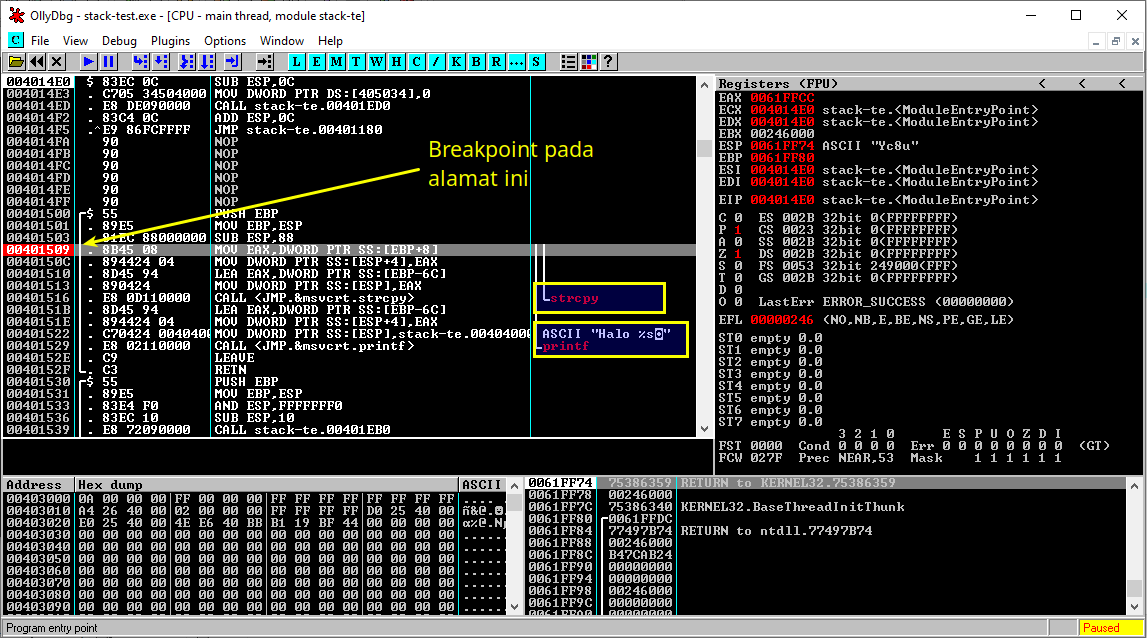This screenshot has width=1147, height=638.
Task: Show Executable modules with E button
Action: 316,62
